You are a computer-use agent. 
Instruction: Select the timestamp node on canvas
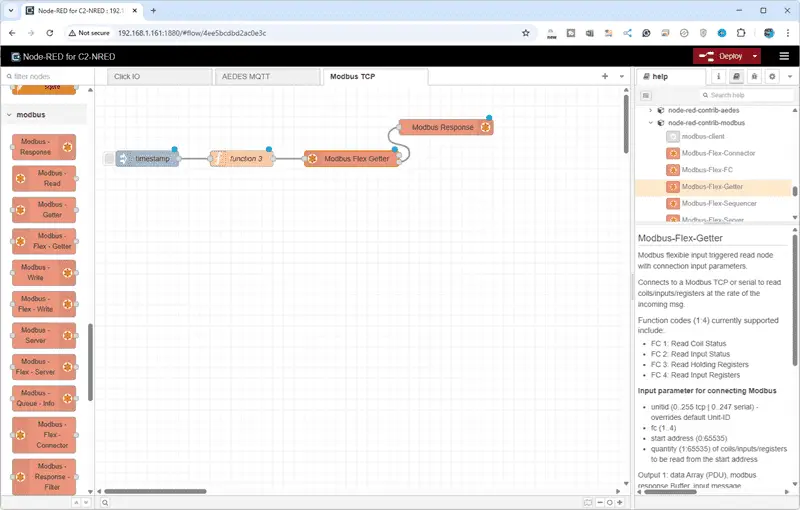[148, 159]
